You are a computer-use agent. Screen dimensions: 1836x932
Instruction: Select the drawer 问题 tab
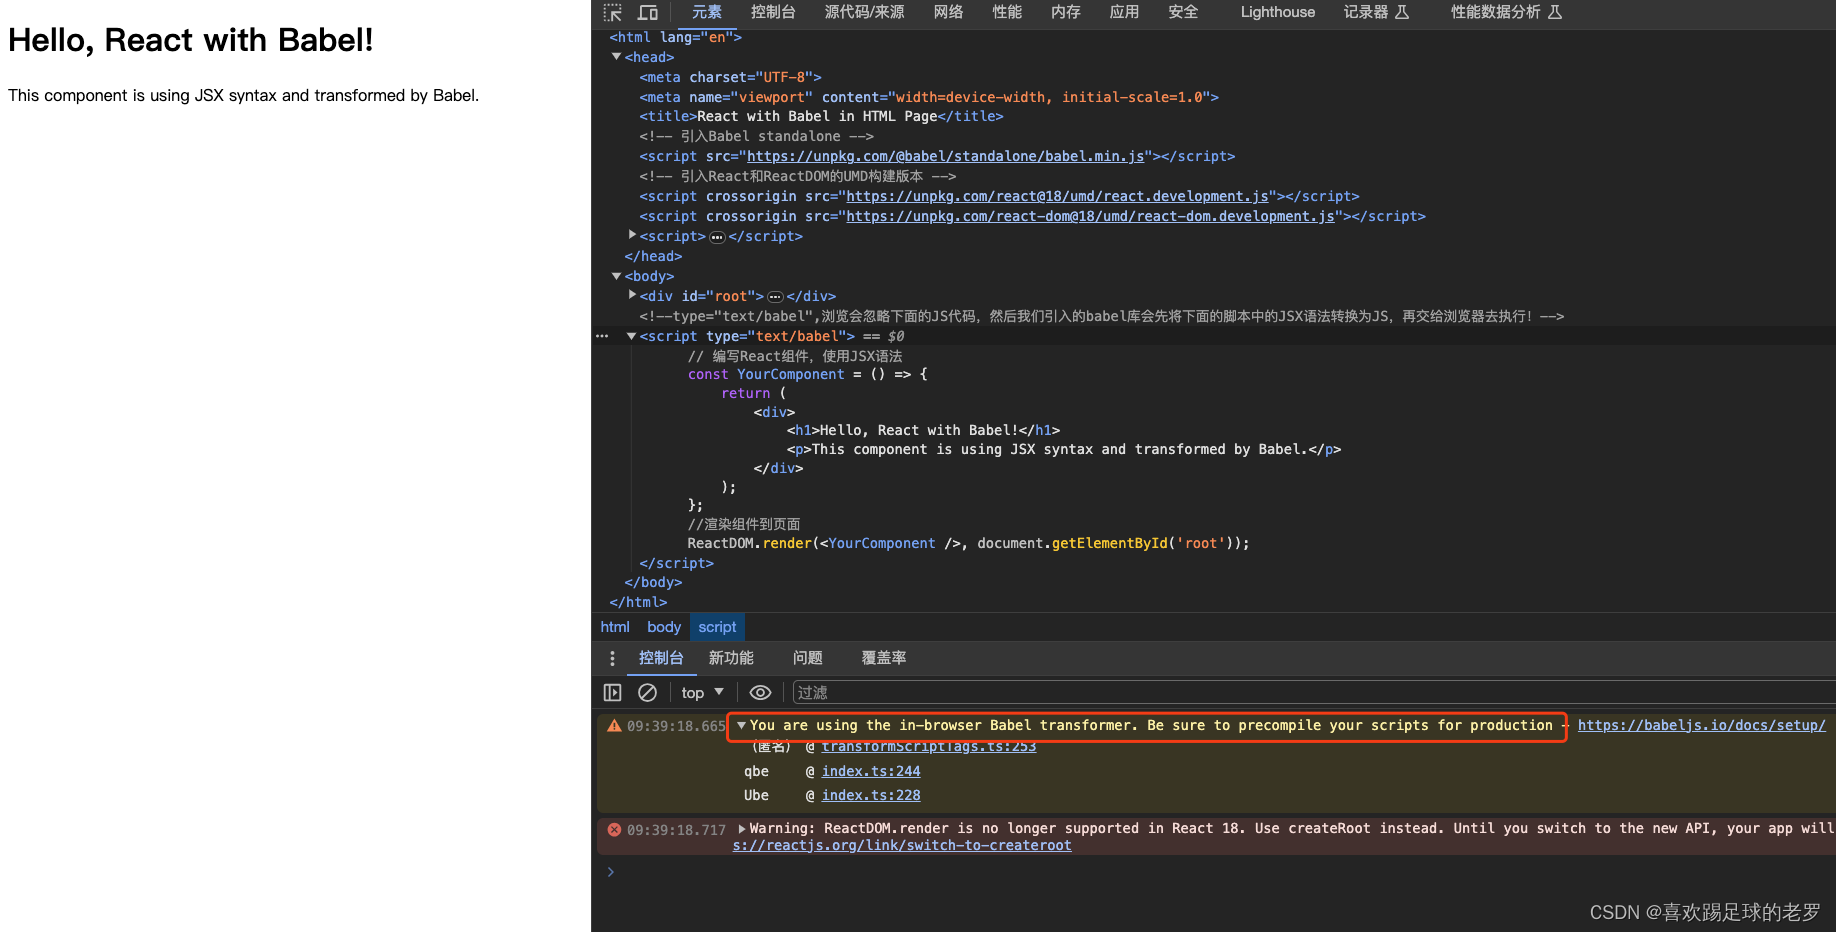point(807,658)
